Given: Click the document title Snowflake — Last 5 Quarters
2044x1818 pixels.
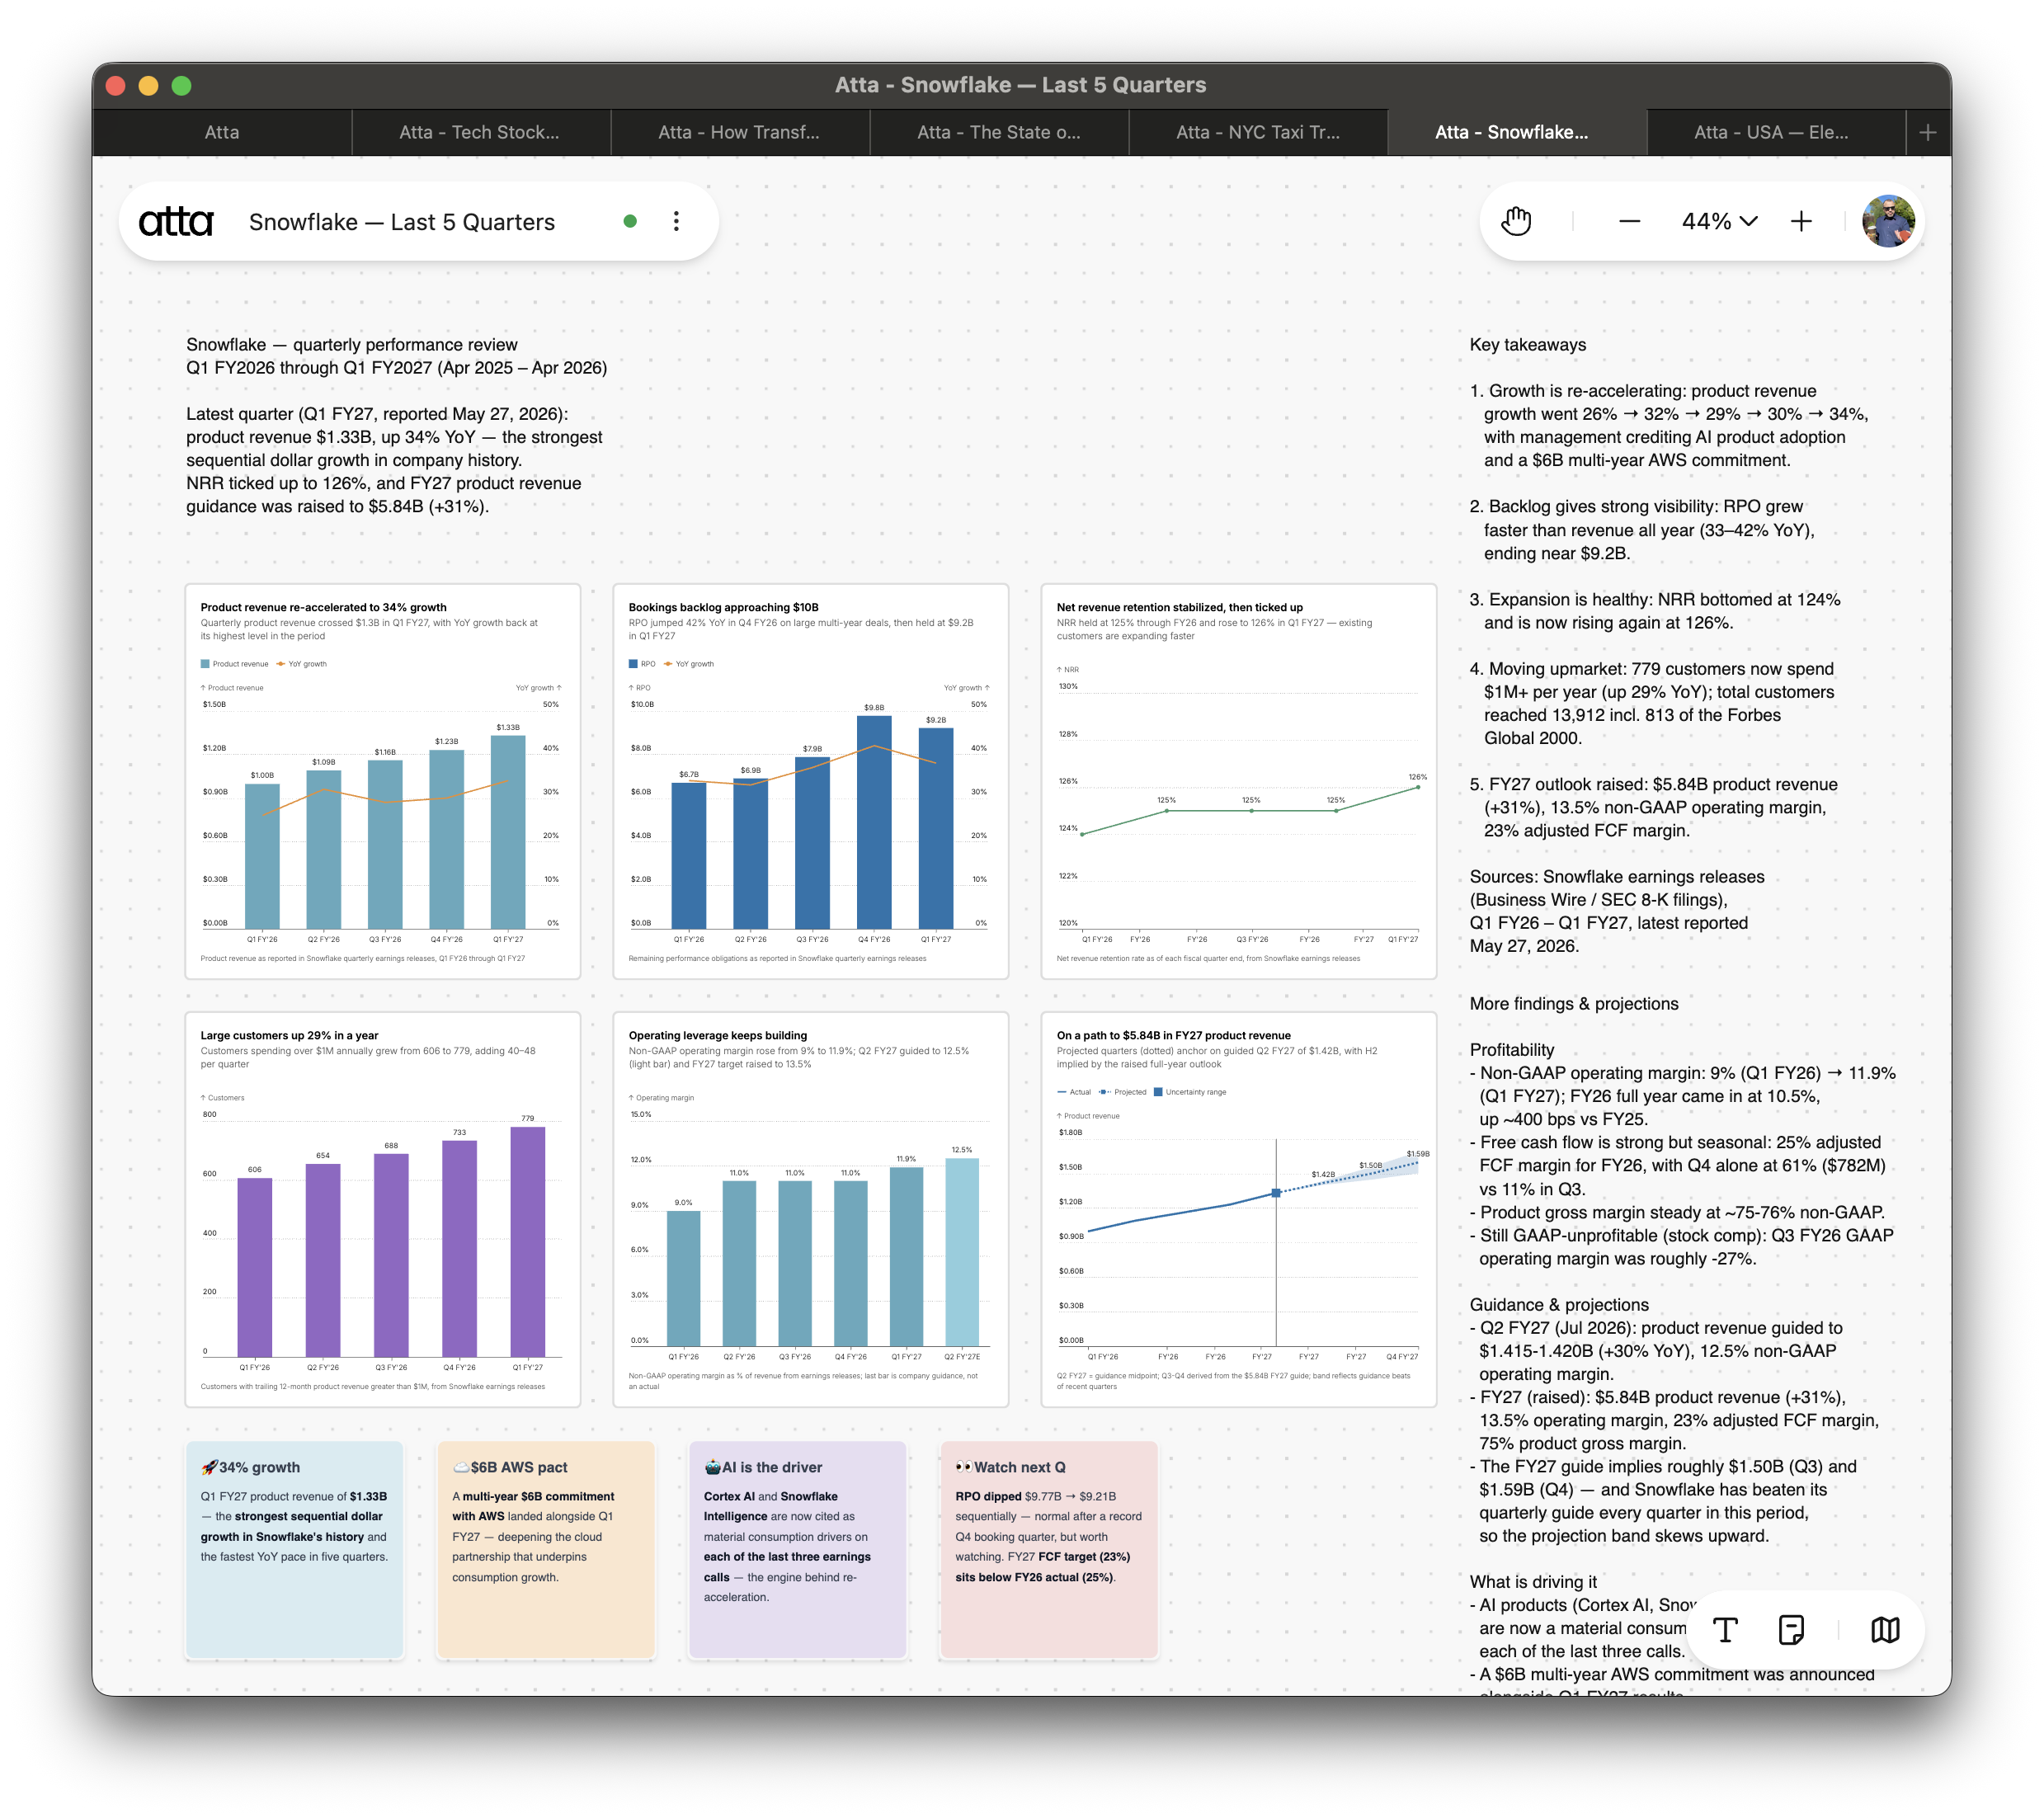Looking at the screenshot, I should coord(402,221).
